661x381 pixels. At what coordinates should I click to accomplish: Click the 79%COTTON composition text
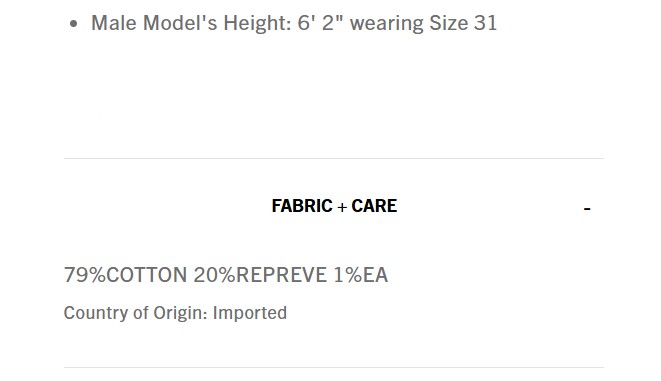click(125, 275)
